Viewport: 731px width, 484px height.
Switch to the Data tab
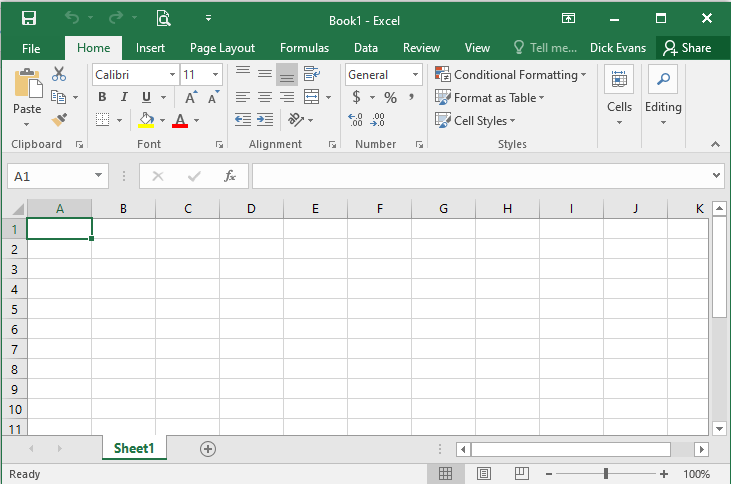point(366,48)
